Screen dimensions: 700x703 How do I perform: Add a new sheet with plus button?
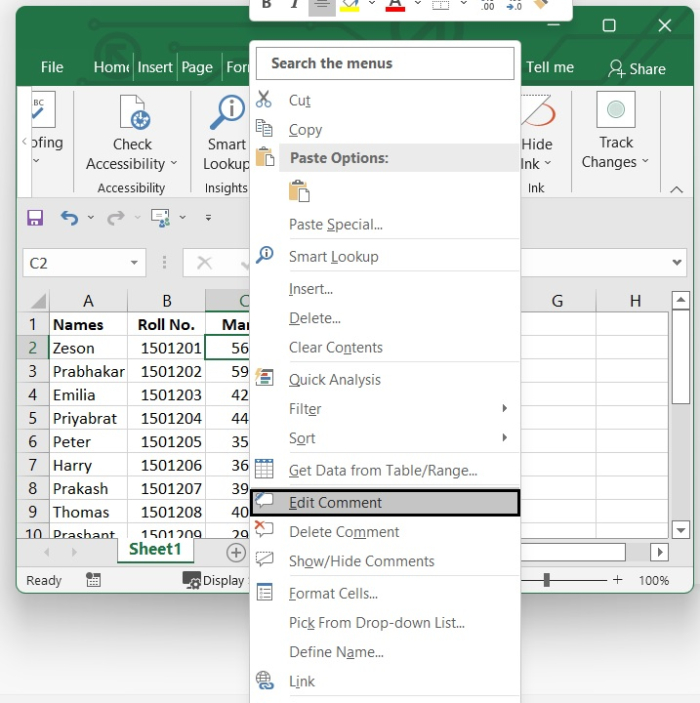click(236, 552)
